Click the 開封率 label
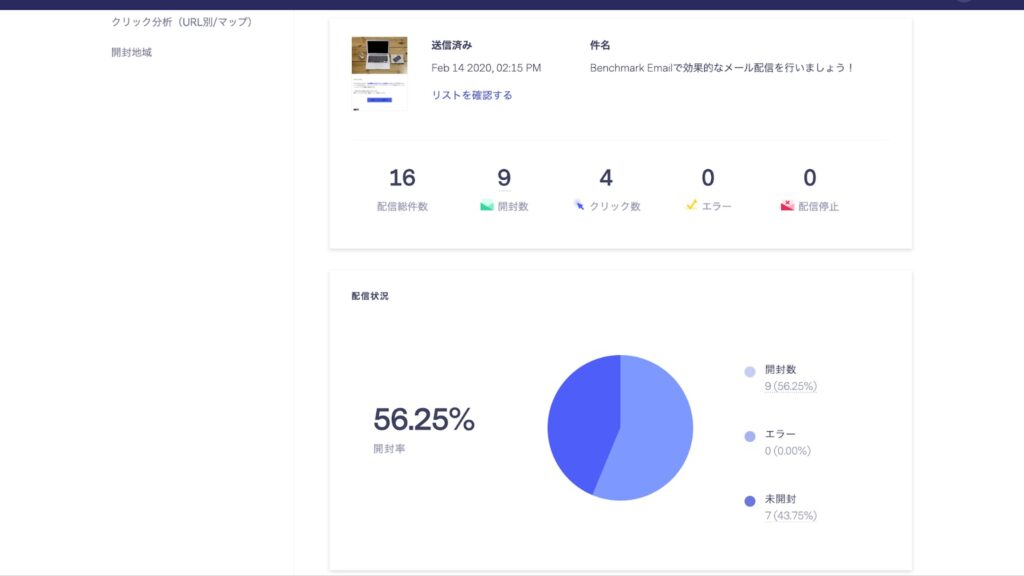 (389, 449)
